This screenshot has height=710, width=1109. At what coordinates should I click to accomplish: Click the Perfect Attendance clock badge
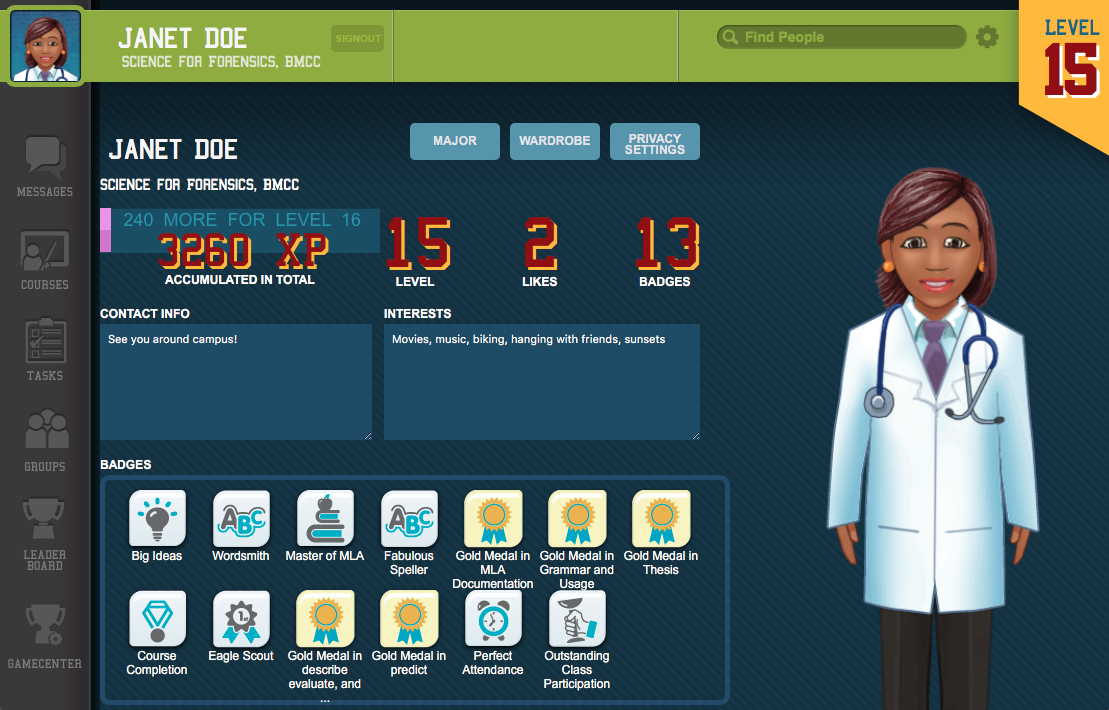(x=493, y=618)
